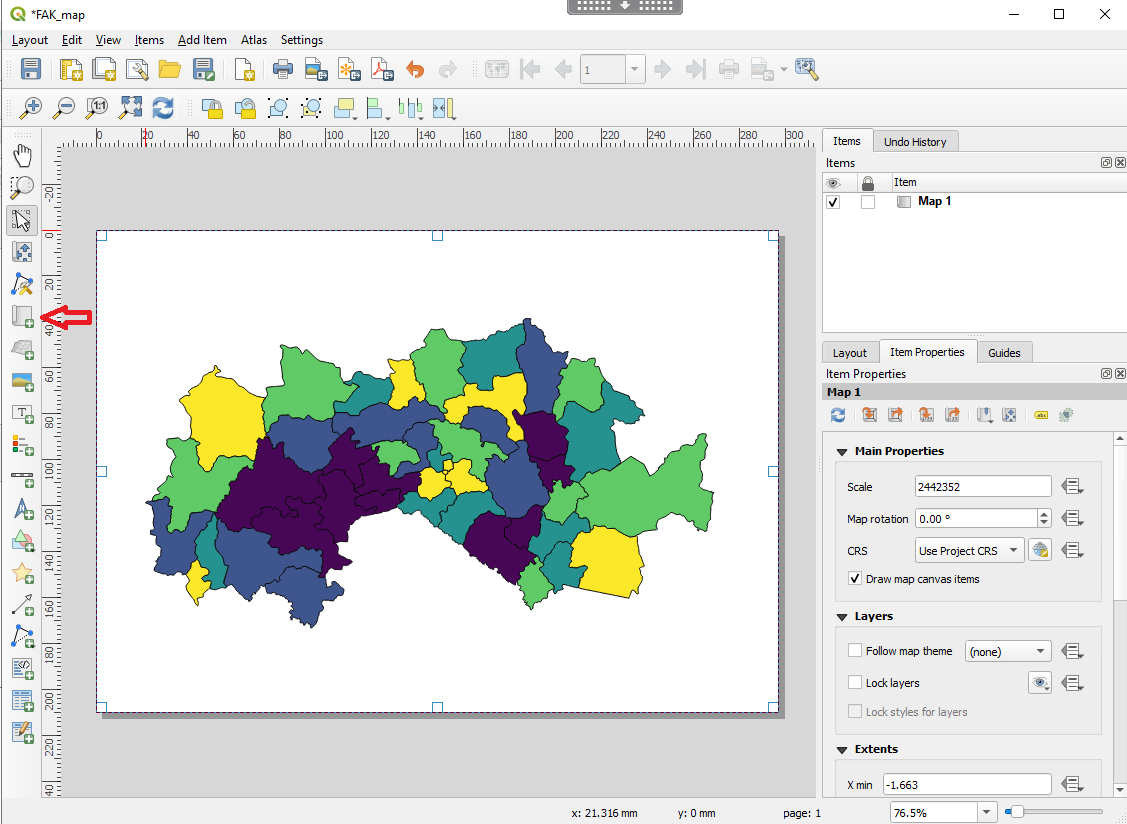Refresh the layout view
Screen dimensions: 1127x824
(163, 109)
